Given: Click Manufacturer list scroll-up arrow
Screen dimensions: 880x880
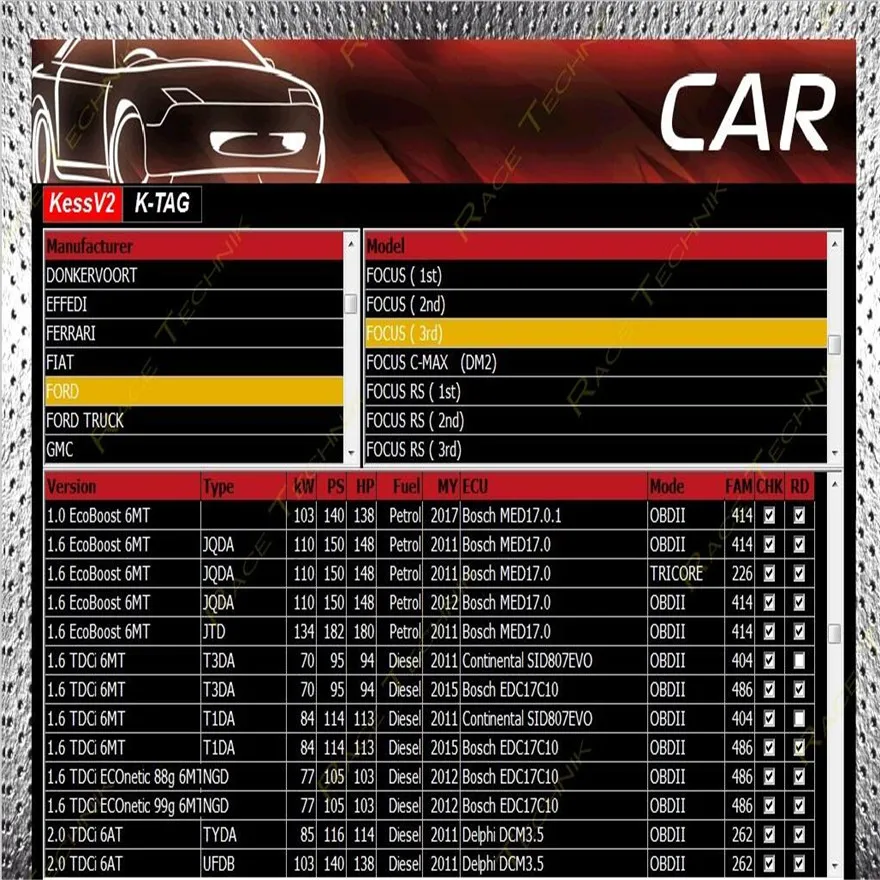Looking at the screenshot, I should 351,244.
